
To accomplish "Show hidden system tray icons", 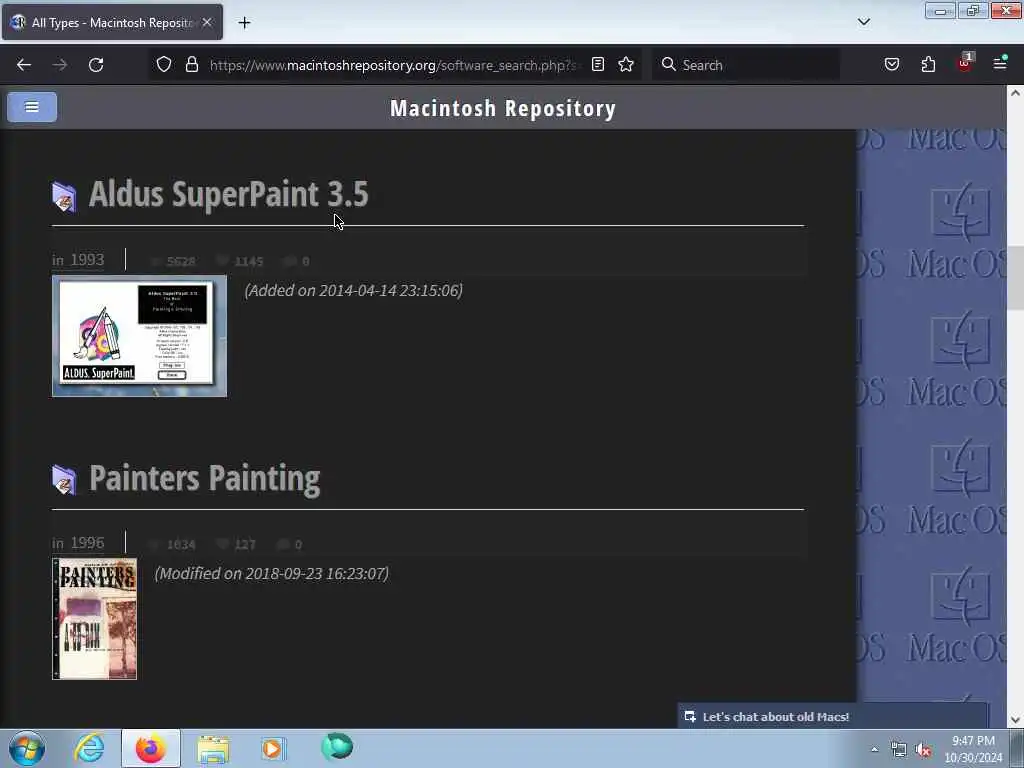I will [x=874, y=749].
